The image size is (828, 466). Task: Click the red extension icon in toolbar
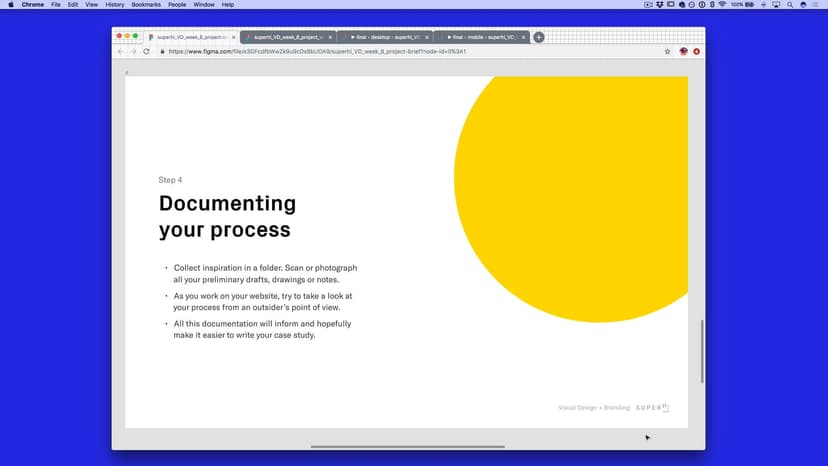[x=697, y=52]
